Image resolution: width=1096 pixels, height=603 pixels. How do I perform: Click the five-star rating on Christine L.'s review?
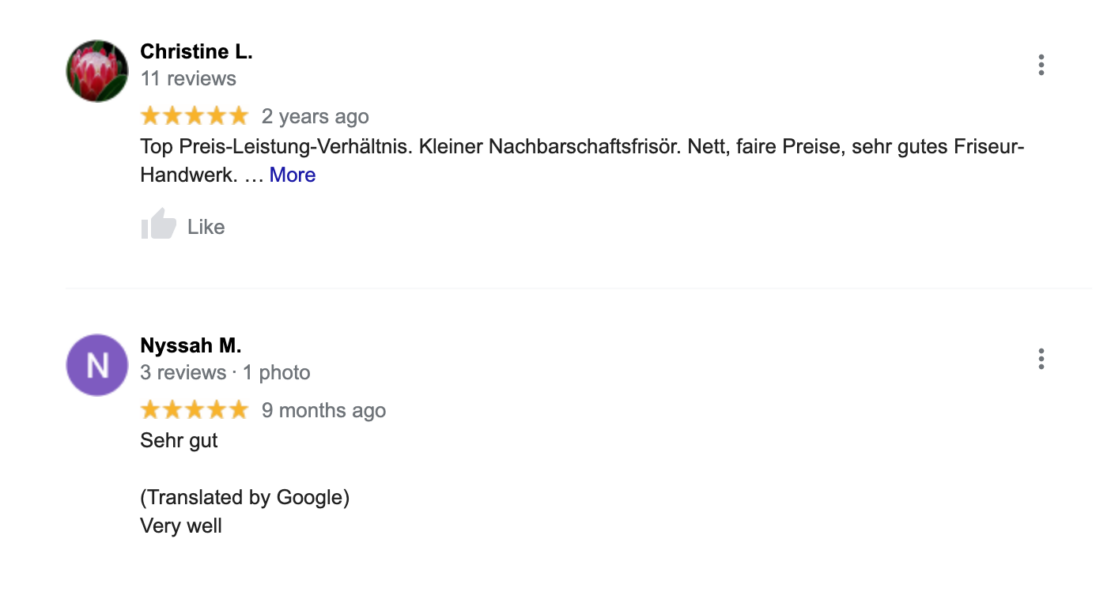point(194,115)
